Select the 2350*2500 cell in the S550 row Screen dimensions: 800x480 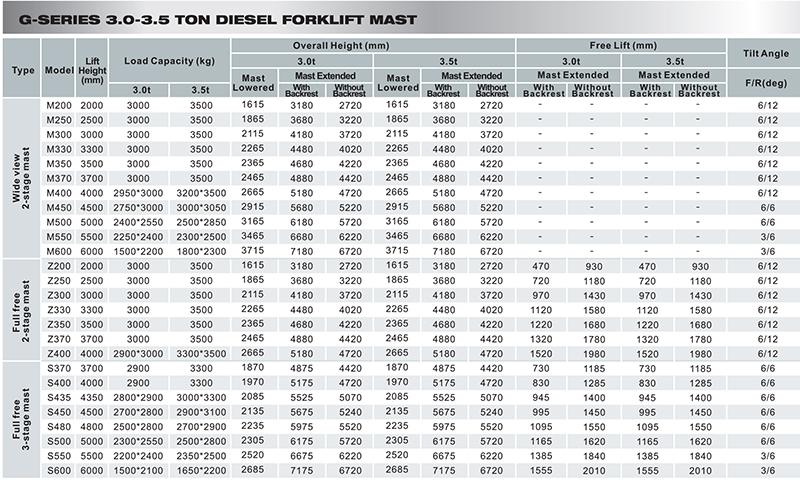click(x=201, y=457)
